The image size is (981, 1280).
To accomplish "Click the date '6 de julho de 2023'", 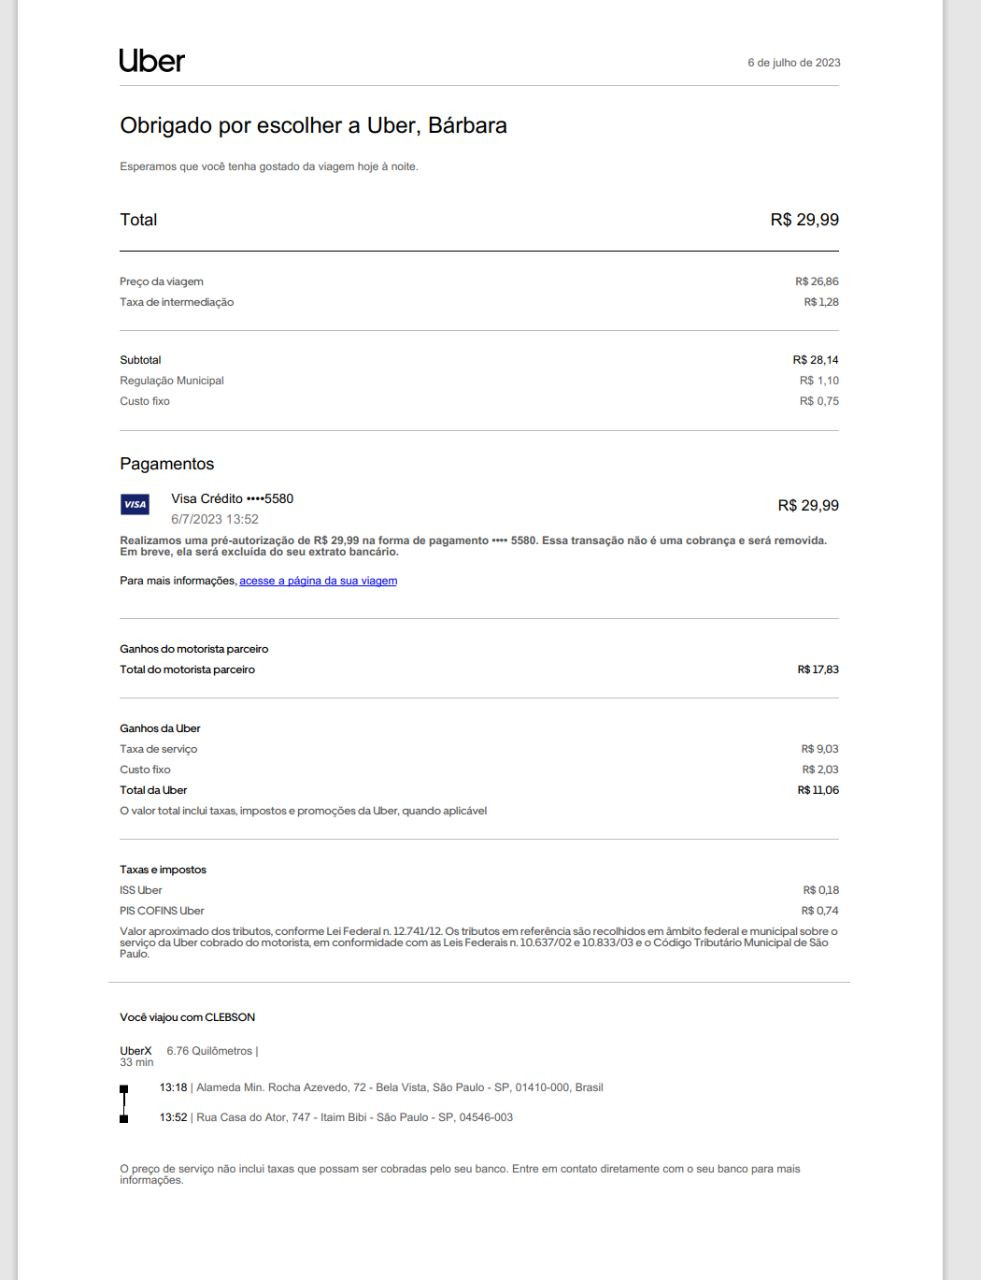I will [793, 63].
